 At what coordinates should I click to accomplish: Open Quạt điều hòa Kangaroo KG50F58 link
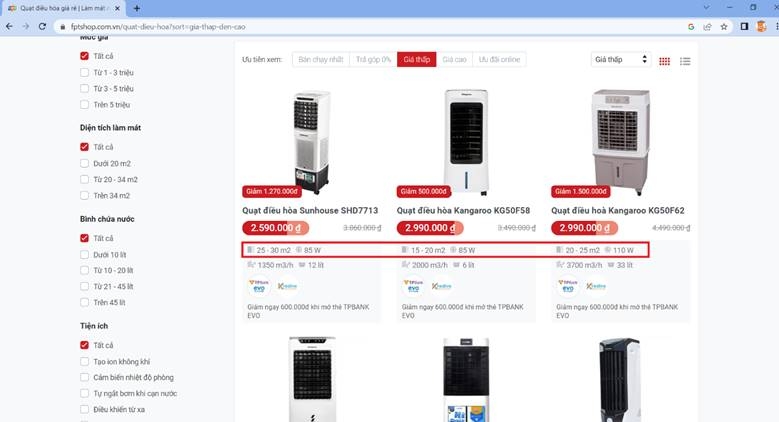tap(463, 211)
